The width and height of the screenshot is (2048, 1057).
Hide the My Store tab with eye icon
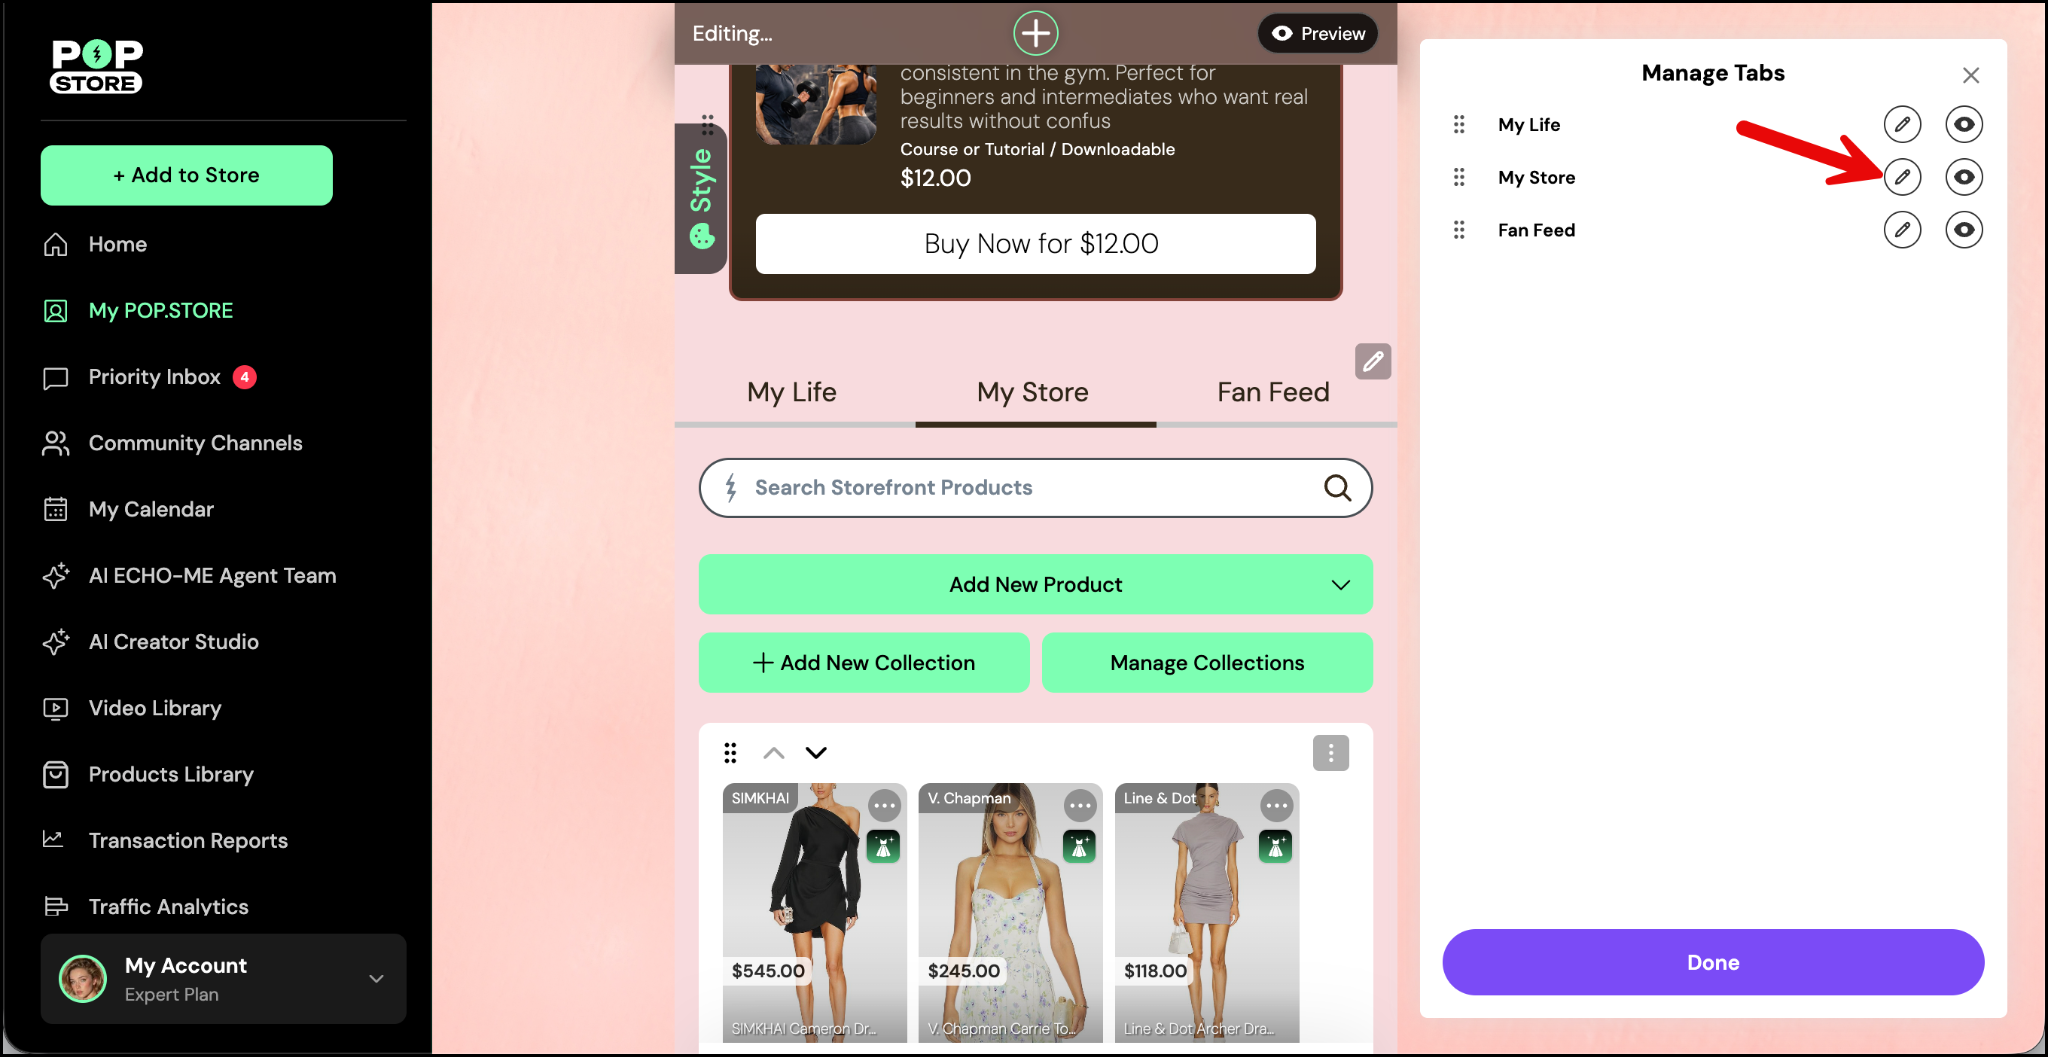coord(1964,177)
